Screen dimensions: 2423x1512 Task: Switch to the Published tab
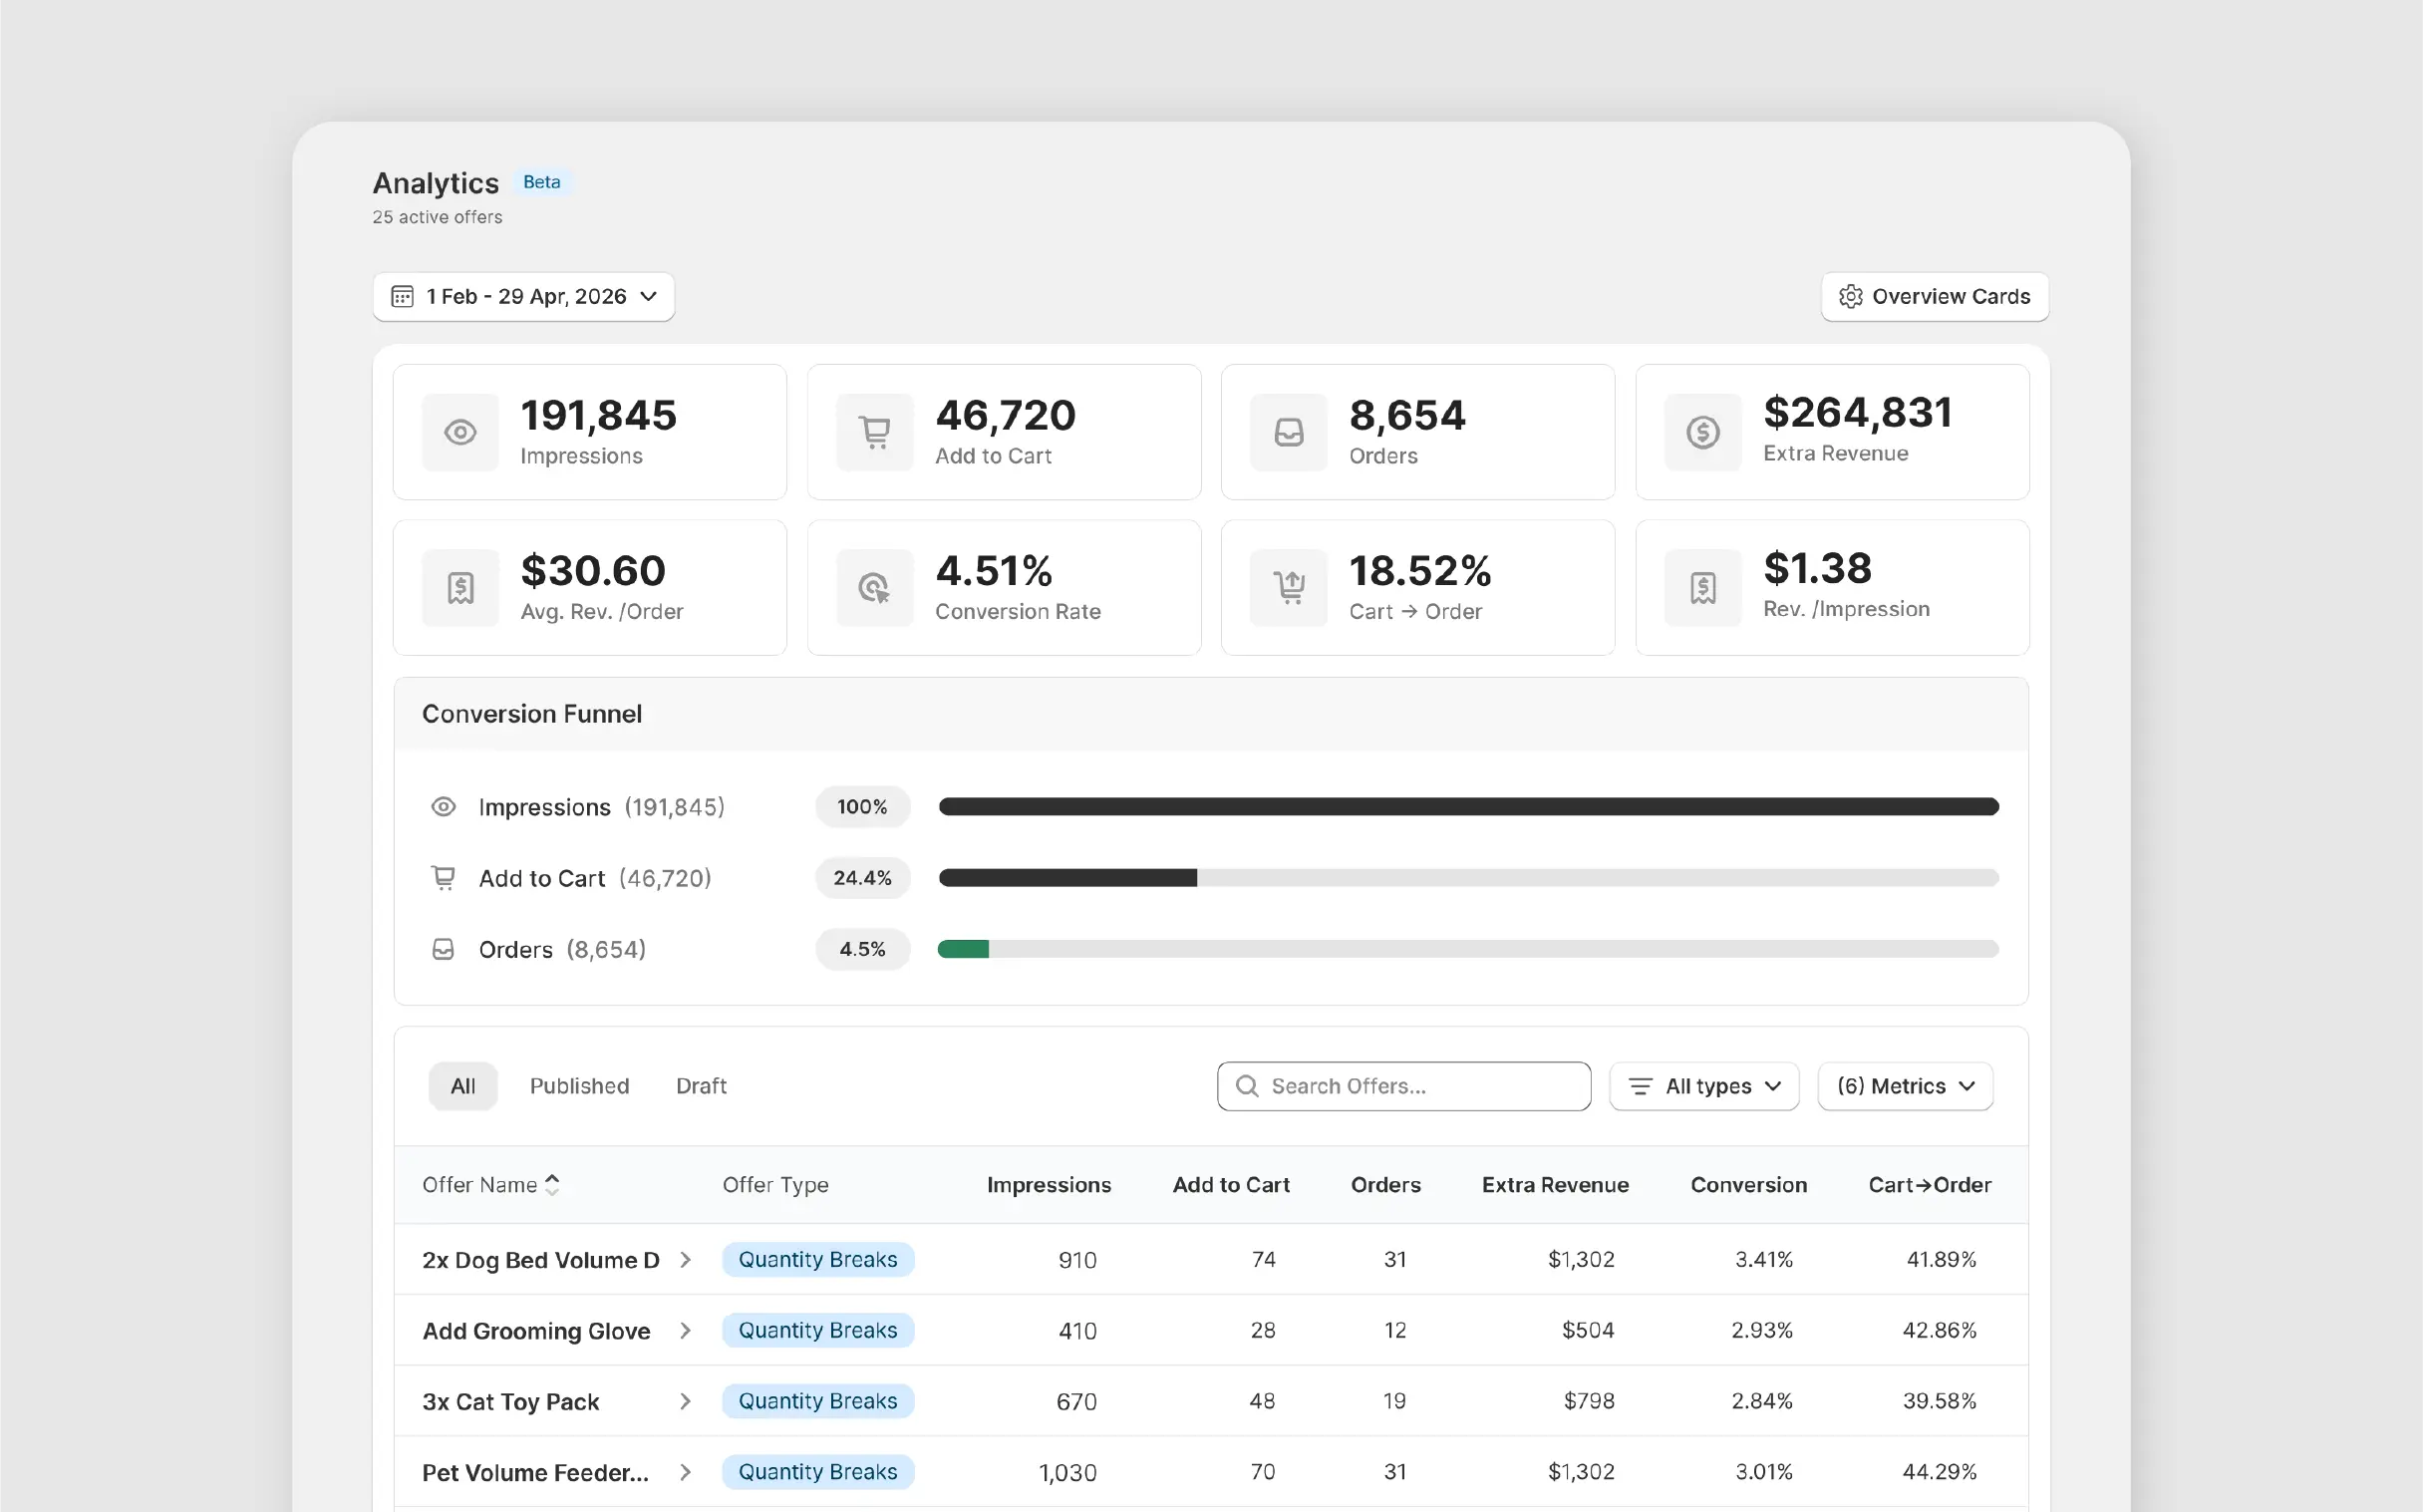pyautogui.click(x=580, y=1086)
